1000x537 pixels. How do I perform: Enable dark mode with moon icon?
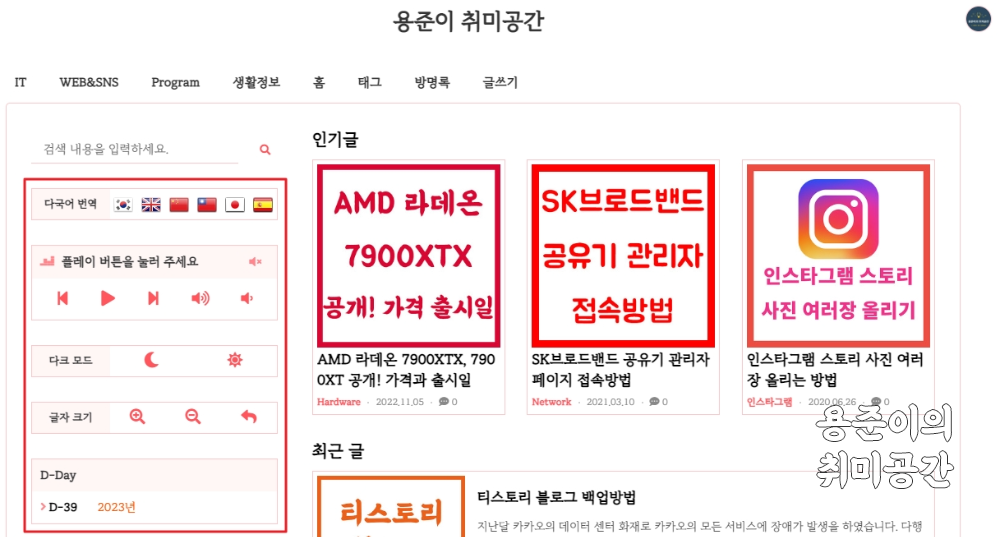coord(152,360)
